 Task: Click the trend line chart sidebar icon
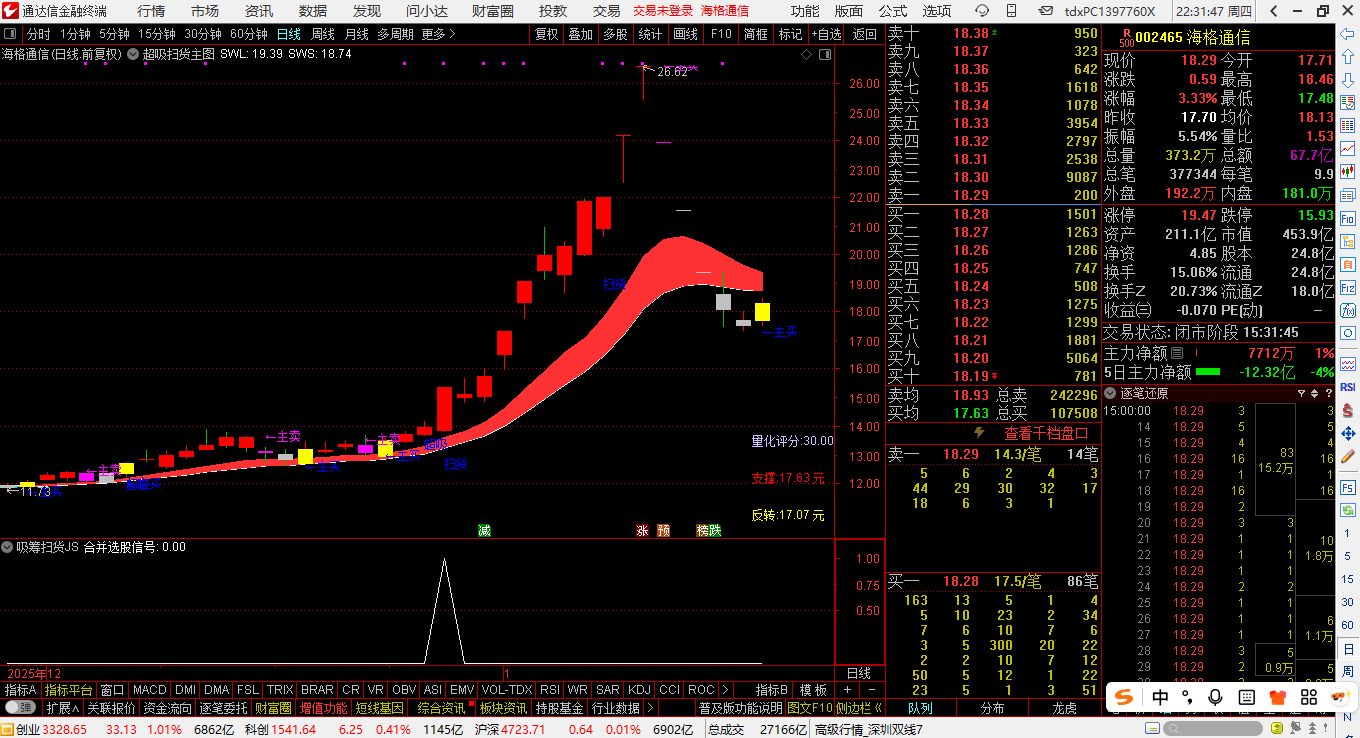click(x=1347, y=148)
